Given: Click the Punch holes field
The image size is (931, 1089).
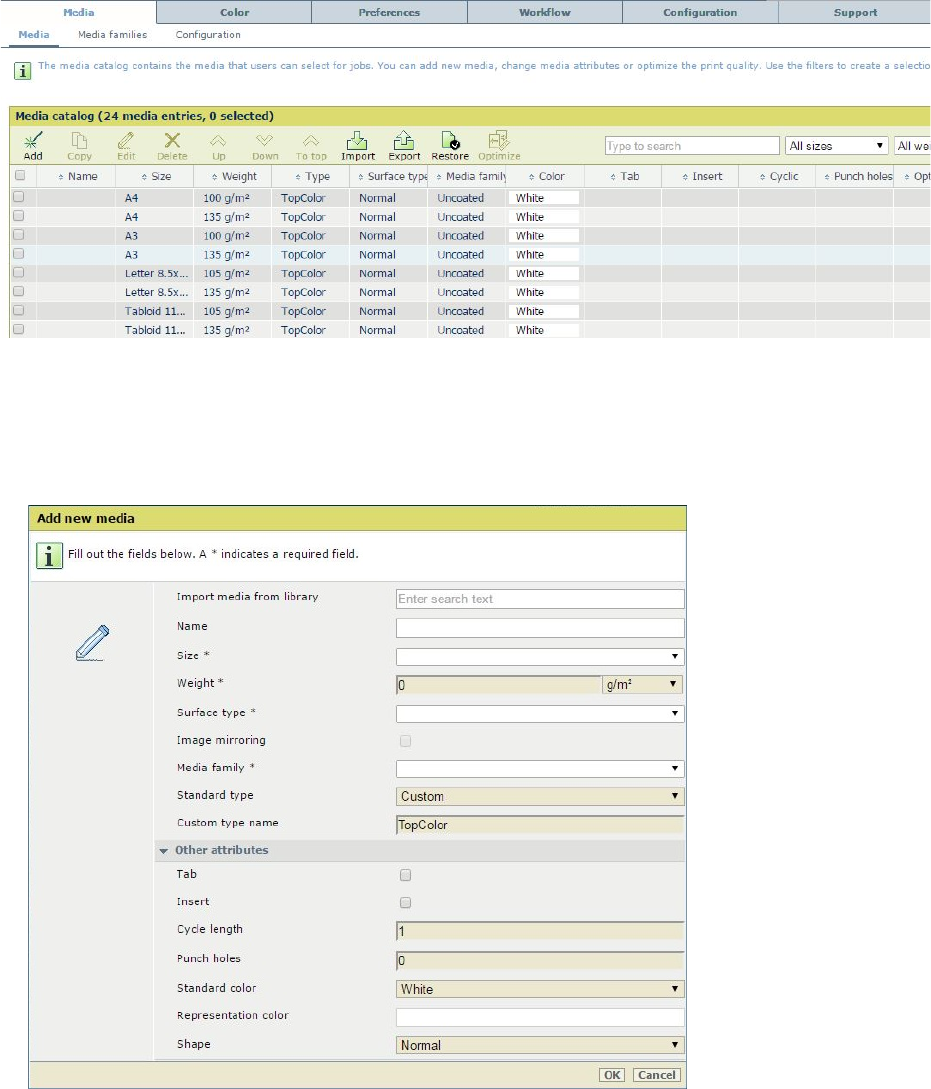Looking at the screenshot, I should (x=540, y=961).
